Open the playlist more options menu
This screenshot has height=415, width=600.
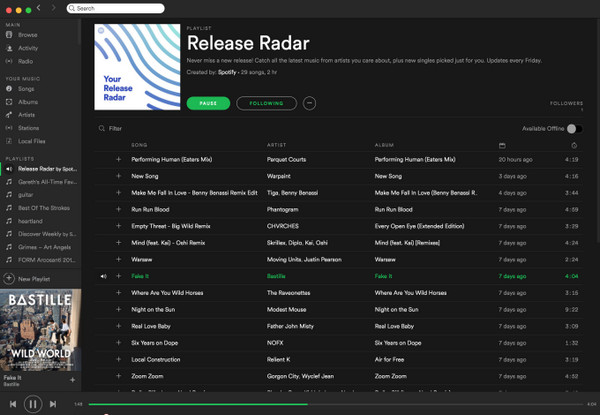click(x=309, y=102)
